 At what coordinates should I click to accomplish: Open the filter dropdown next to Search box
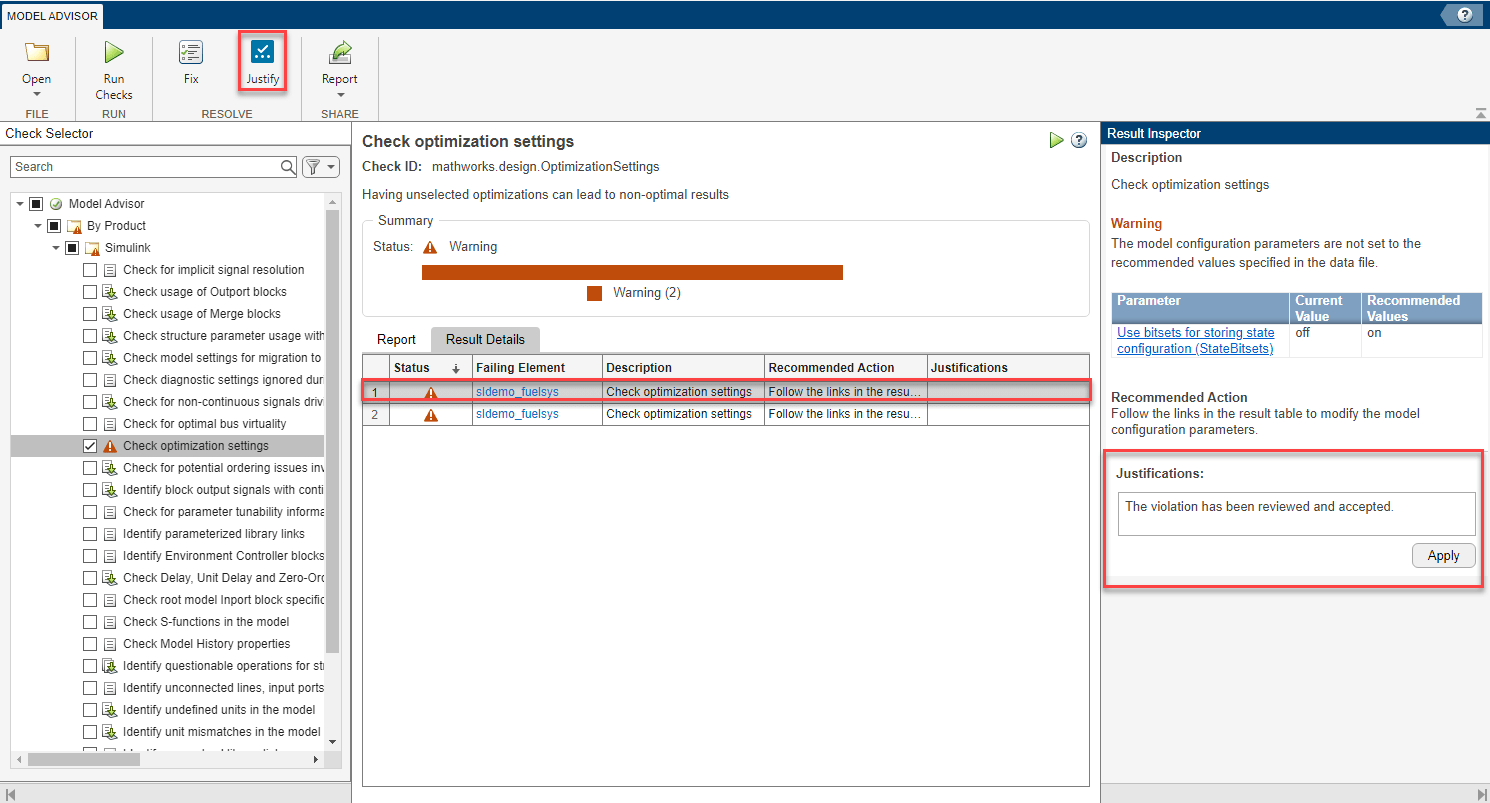pos(321,167)
